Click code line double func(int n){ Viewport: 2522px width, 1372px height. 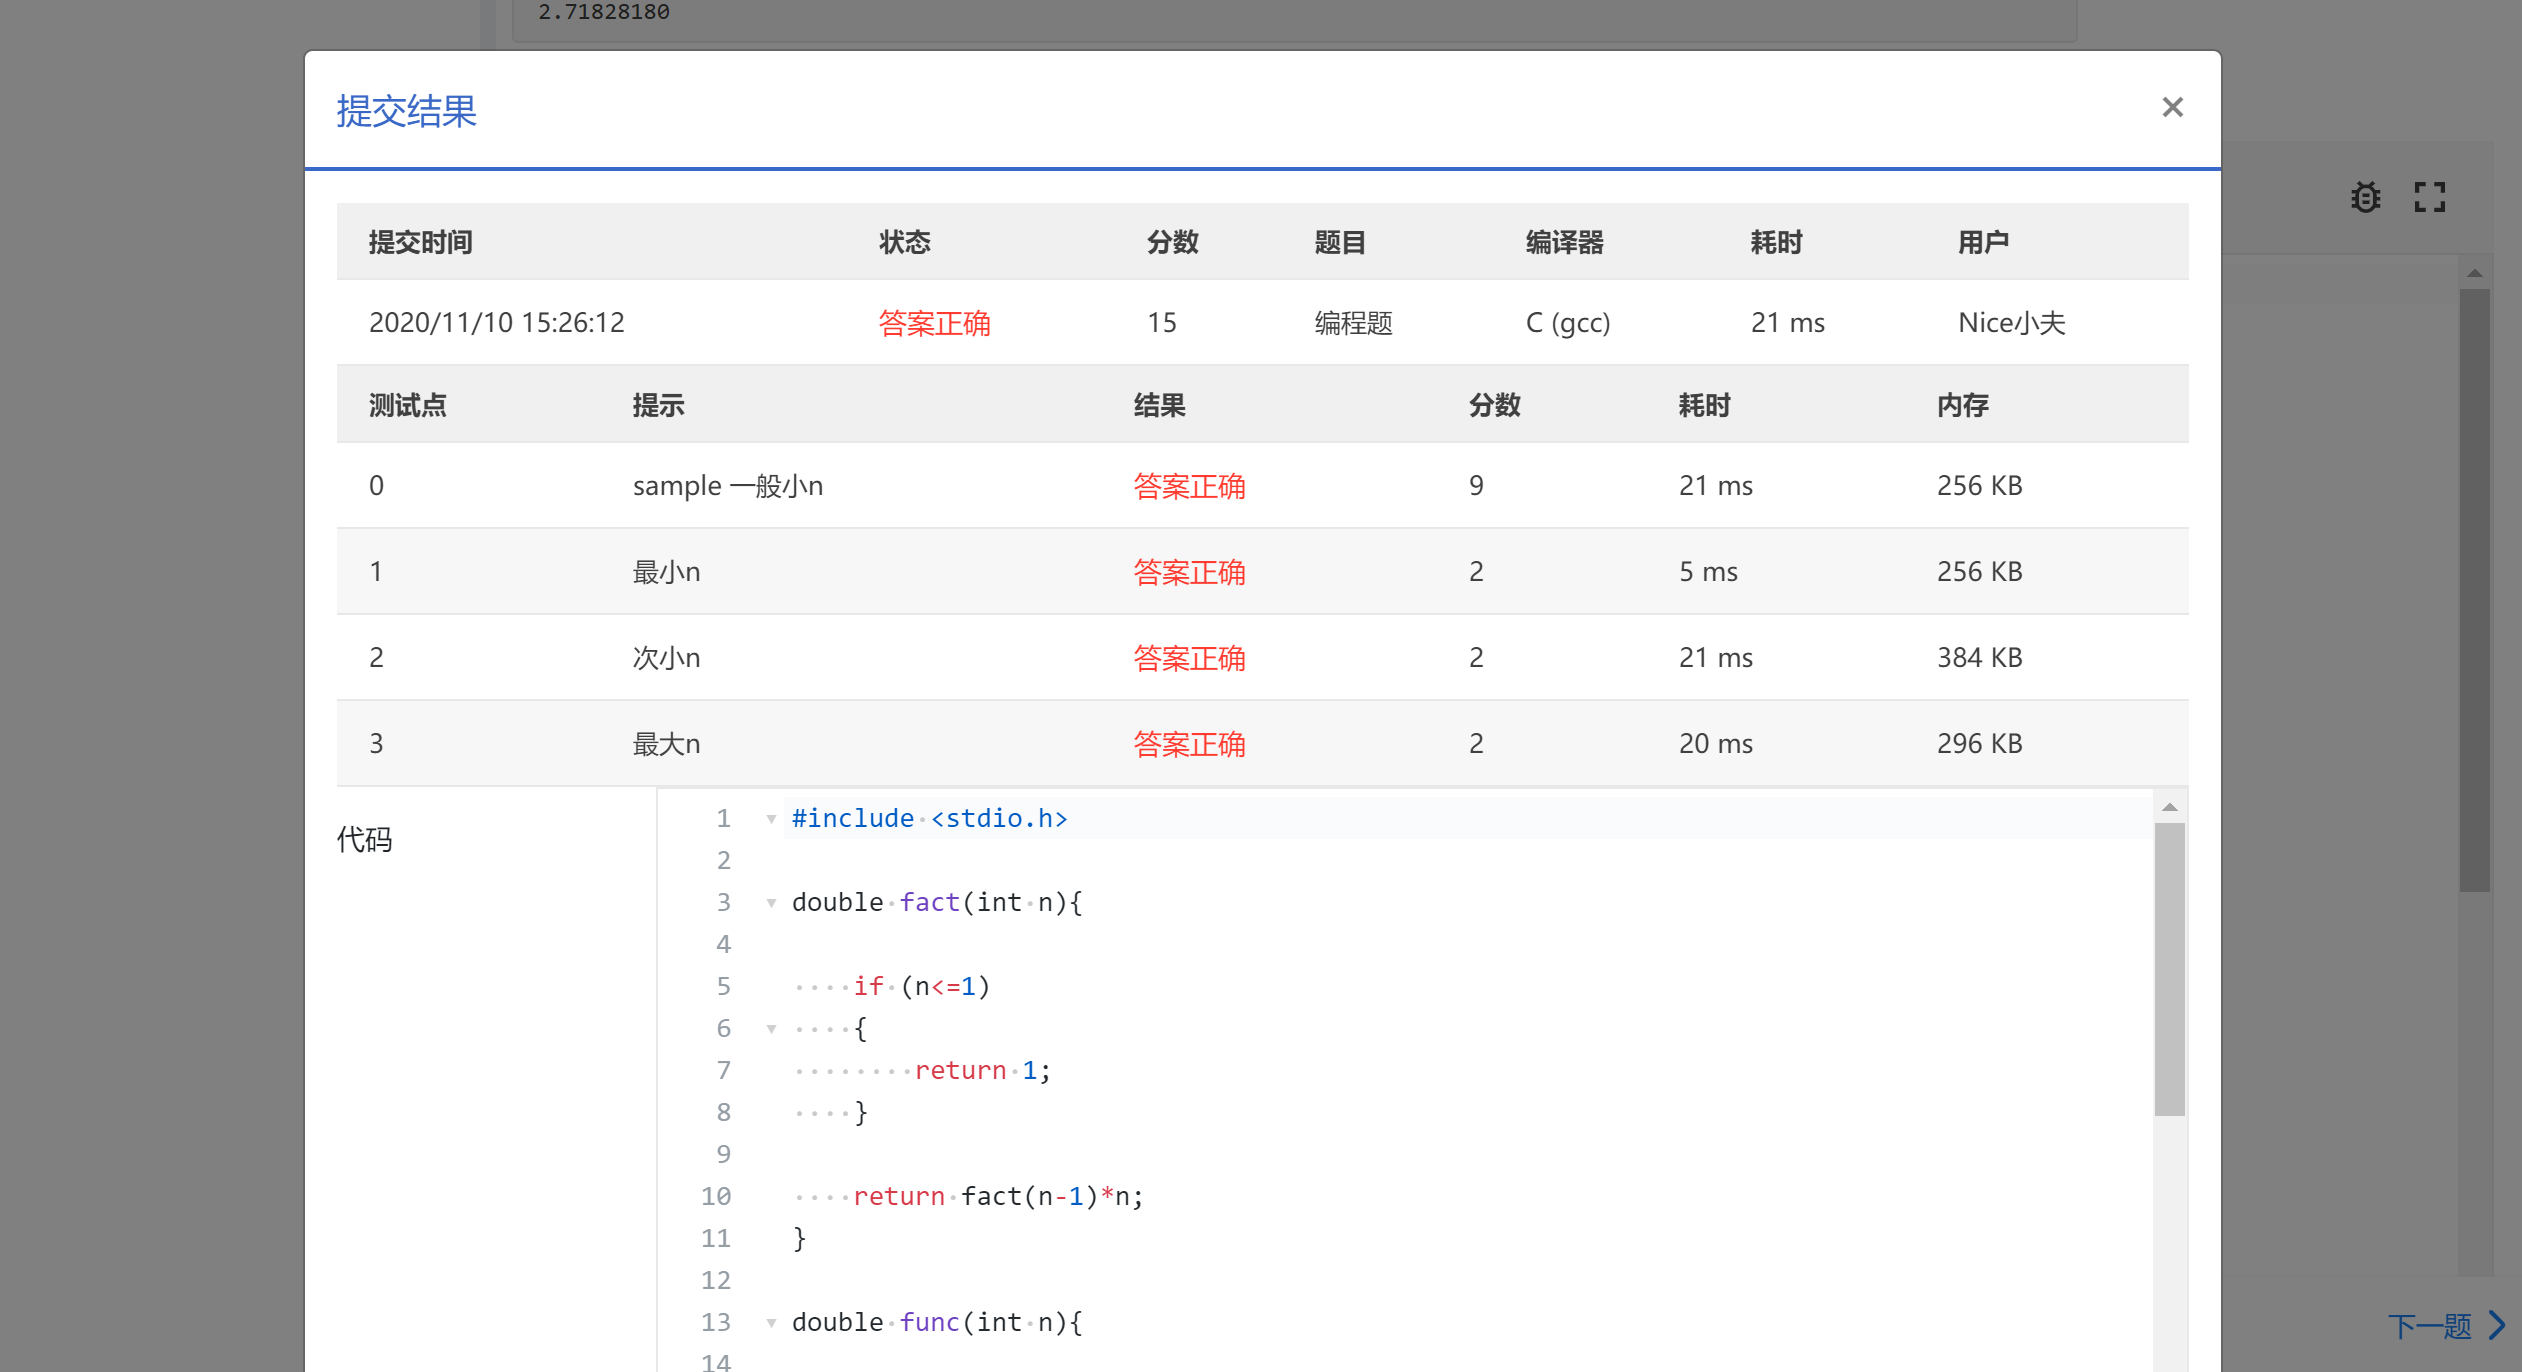[937, 1322]
